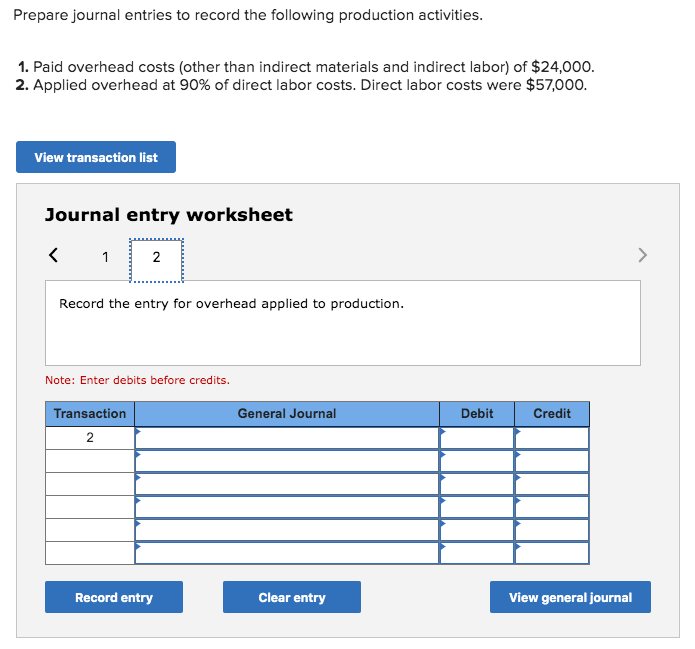Focus third row Debit amount field
The image size is (695, 649).
[477, 484]
